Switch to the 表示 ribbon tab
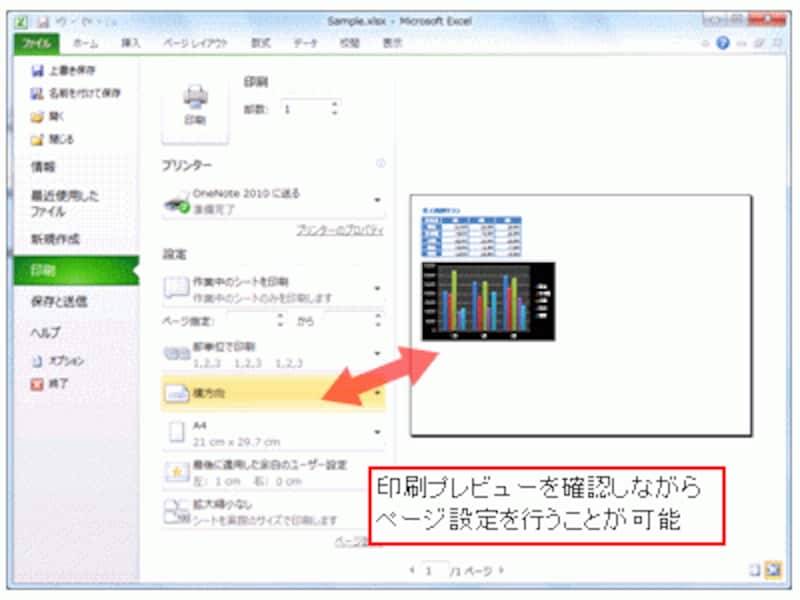Screen dimensions: 800x600 pyautogui.click(x=392, y=43)
